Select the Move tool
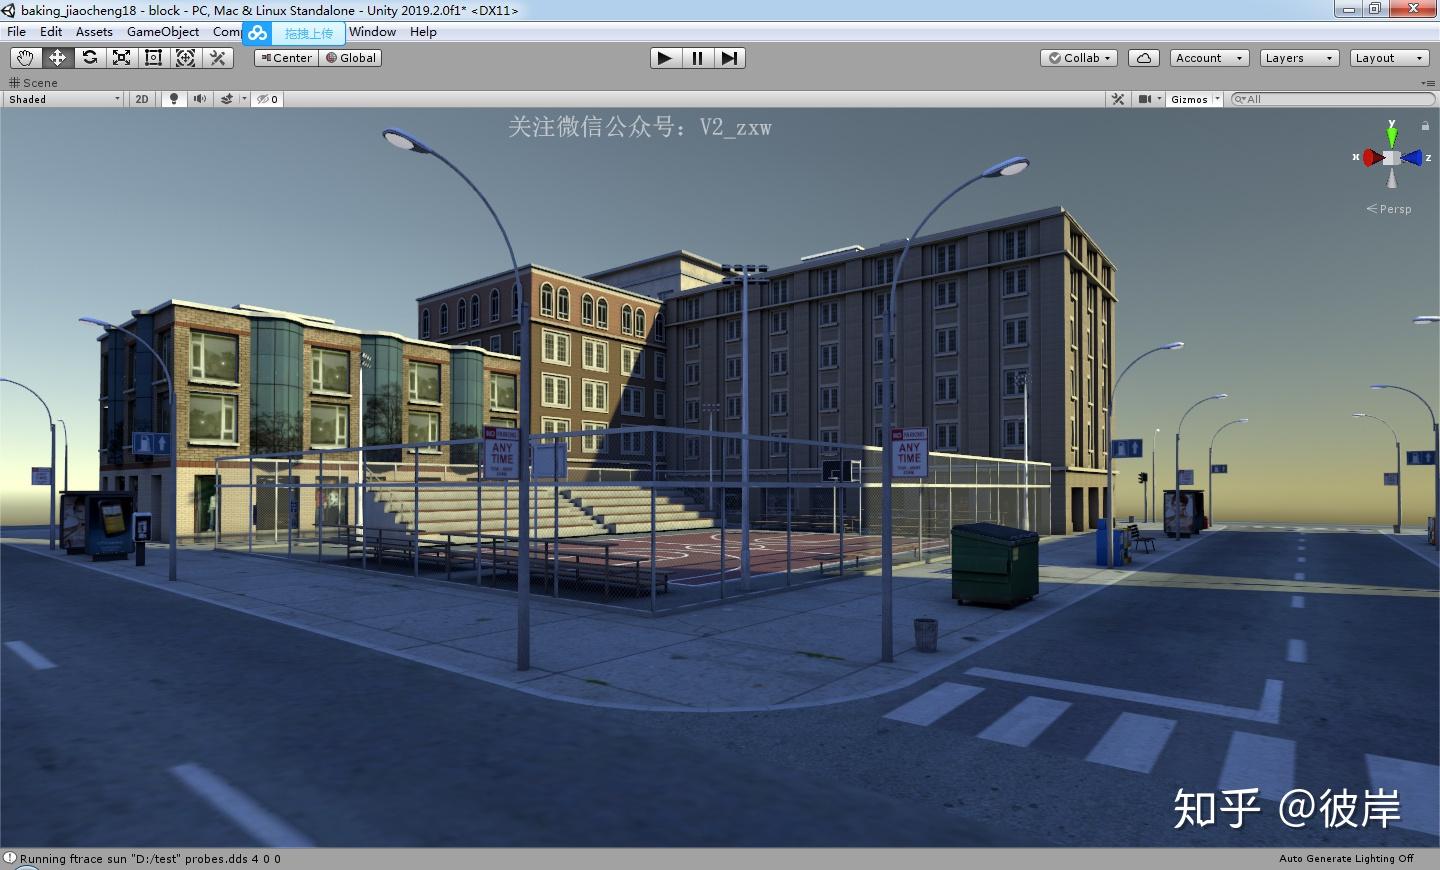 coord(57,58)
